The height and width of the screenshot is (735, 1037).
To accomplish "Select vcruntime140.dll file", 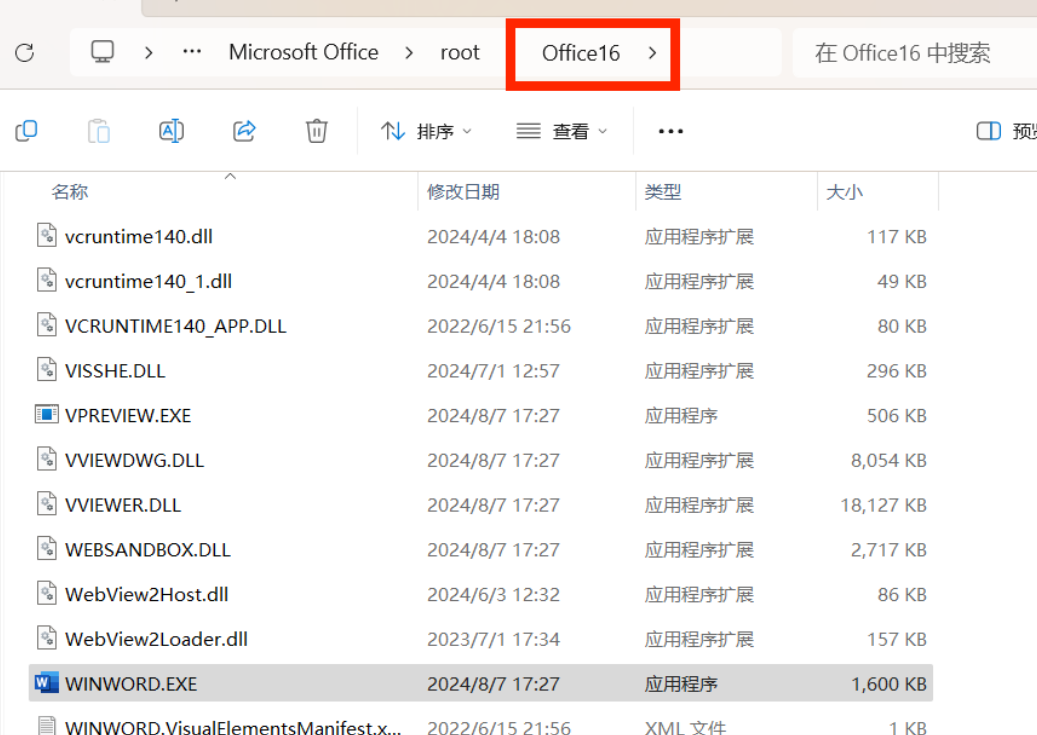I will tap(139, 237).
